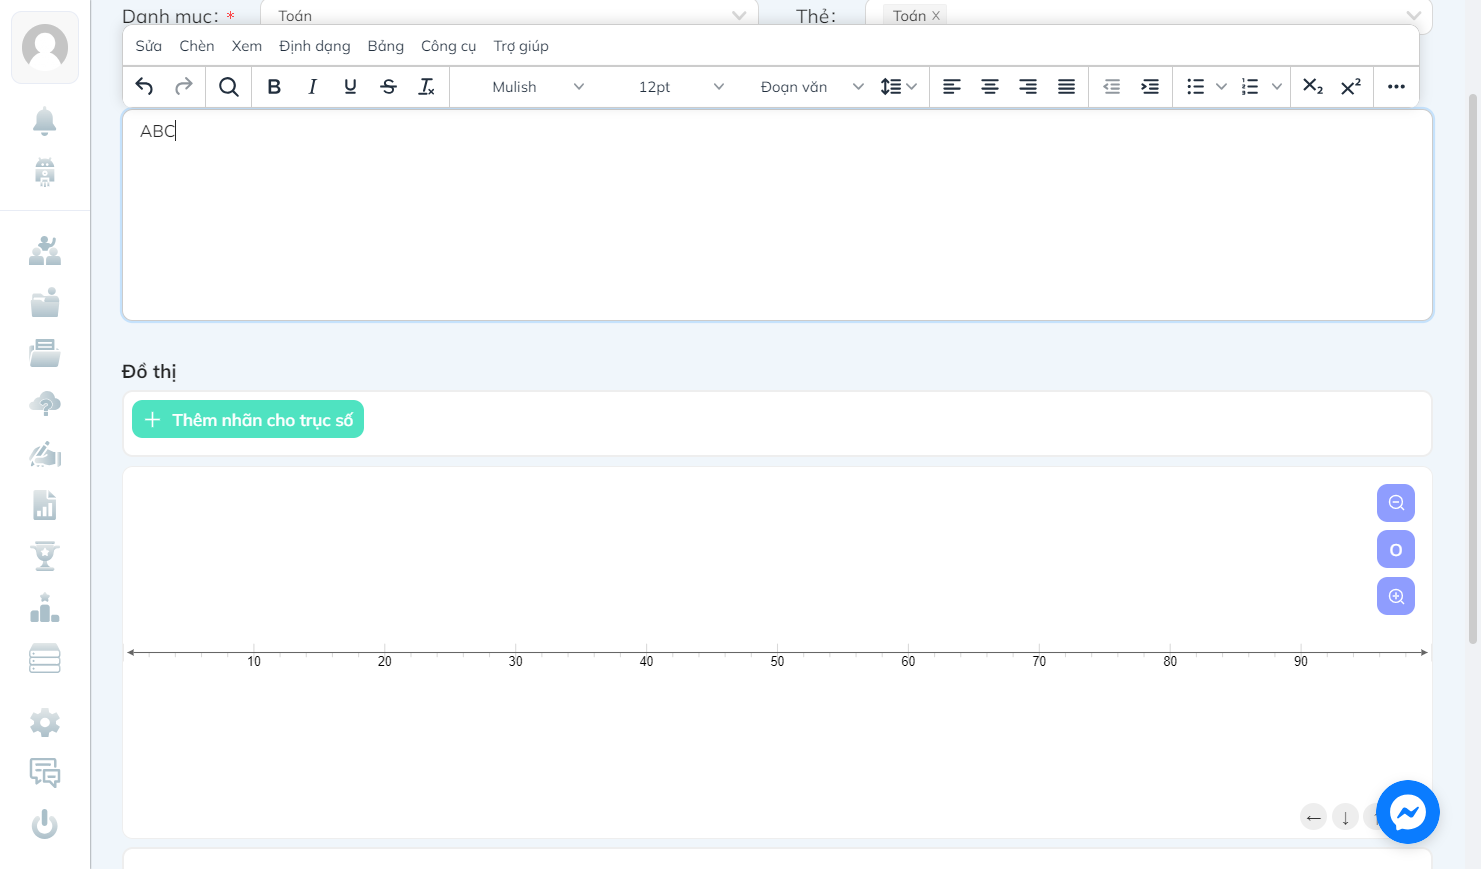Apply superscript formatting
The height and width of the screenshot is (869, 1481).
(1351, 87)
